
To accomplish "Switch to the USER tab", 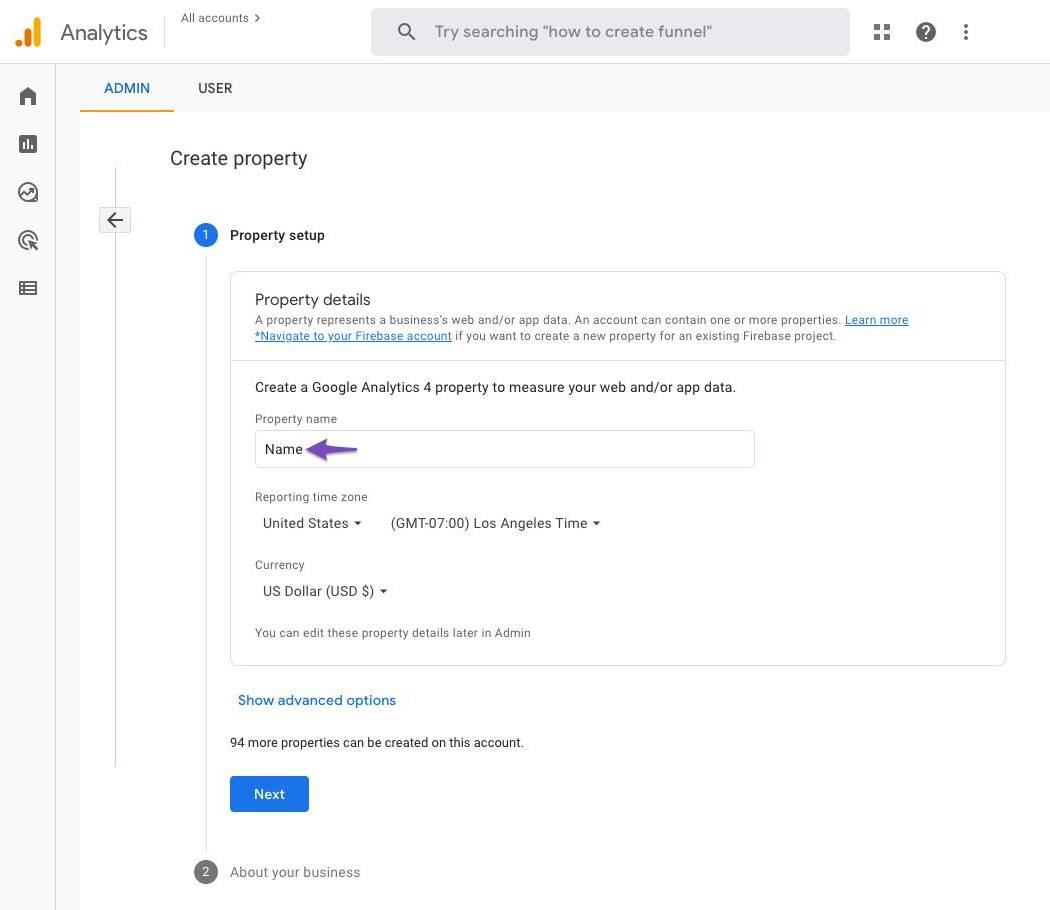I will (215, 88).
